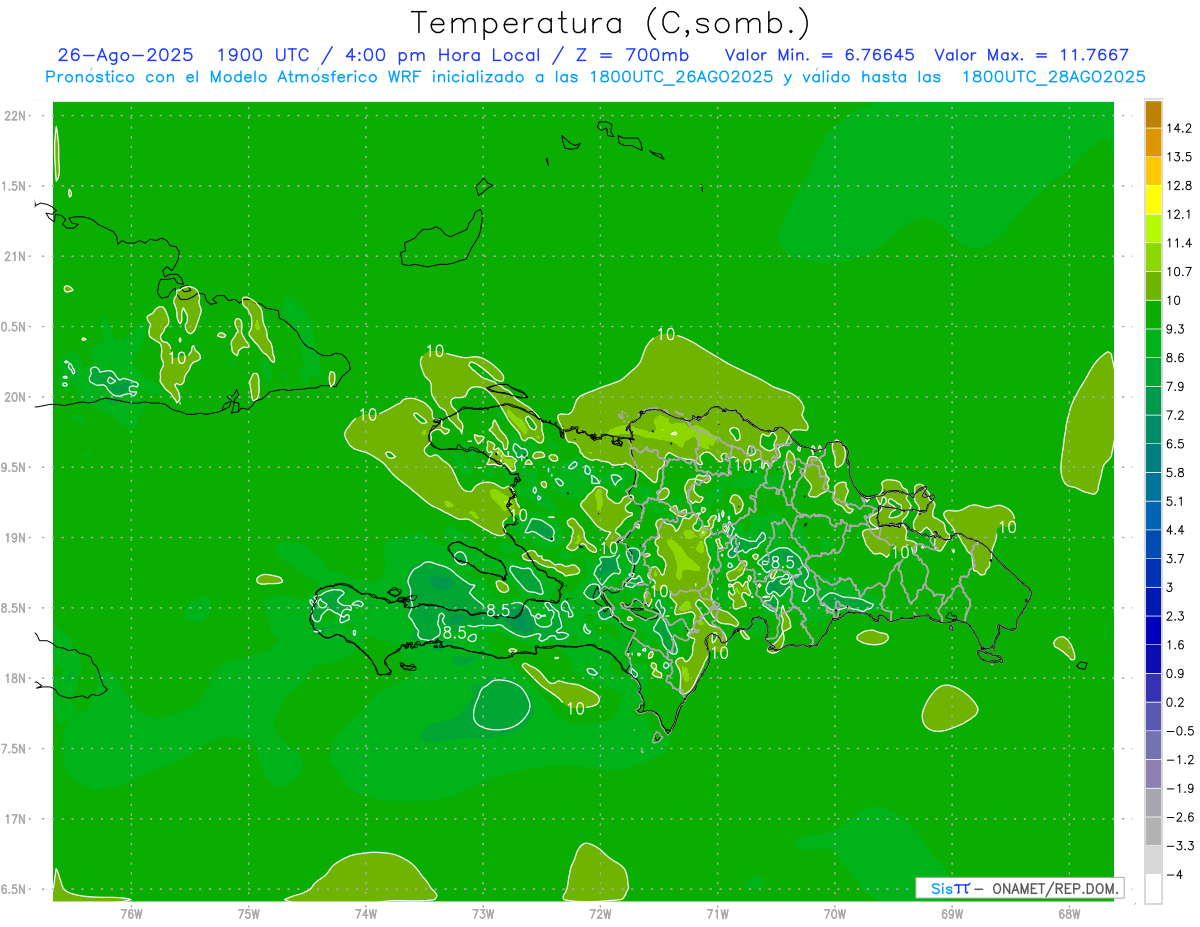This screenshot has height=927, width=1200.
Task: Click the 11.4 colorbar value
Action: [1178, 243]
